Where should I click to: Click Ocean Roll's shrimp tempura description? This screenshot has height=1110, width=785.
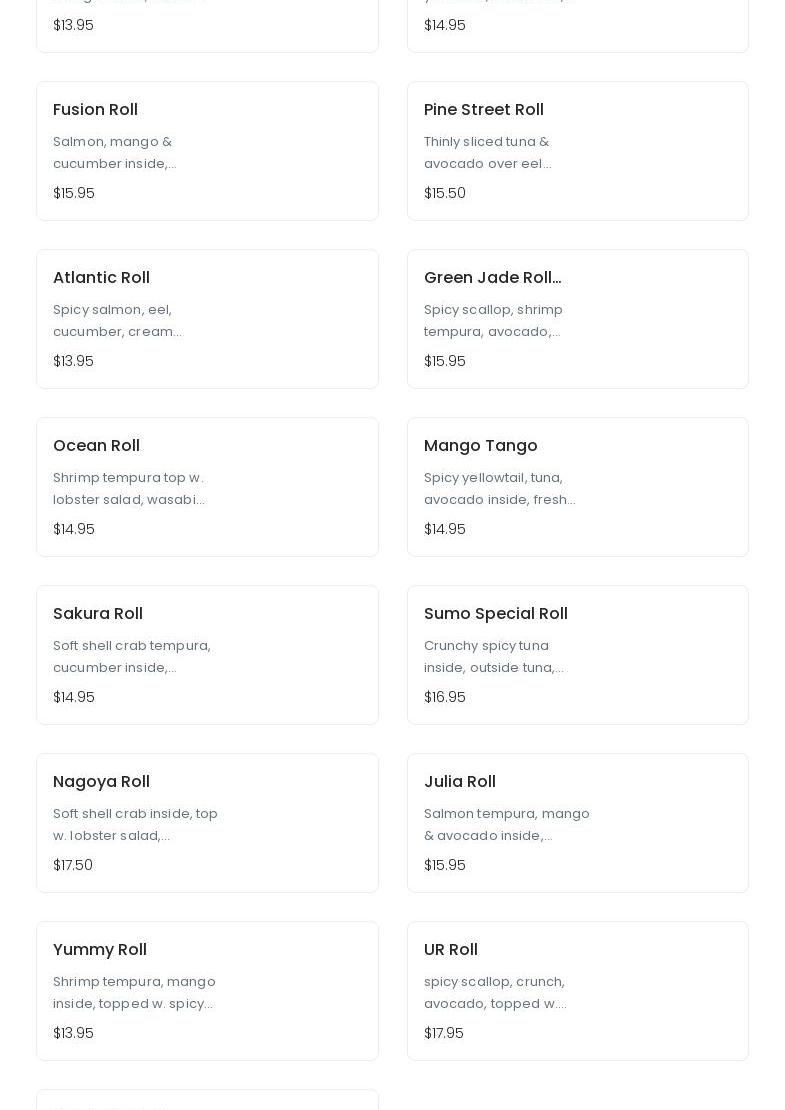(129, 489)
